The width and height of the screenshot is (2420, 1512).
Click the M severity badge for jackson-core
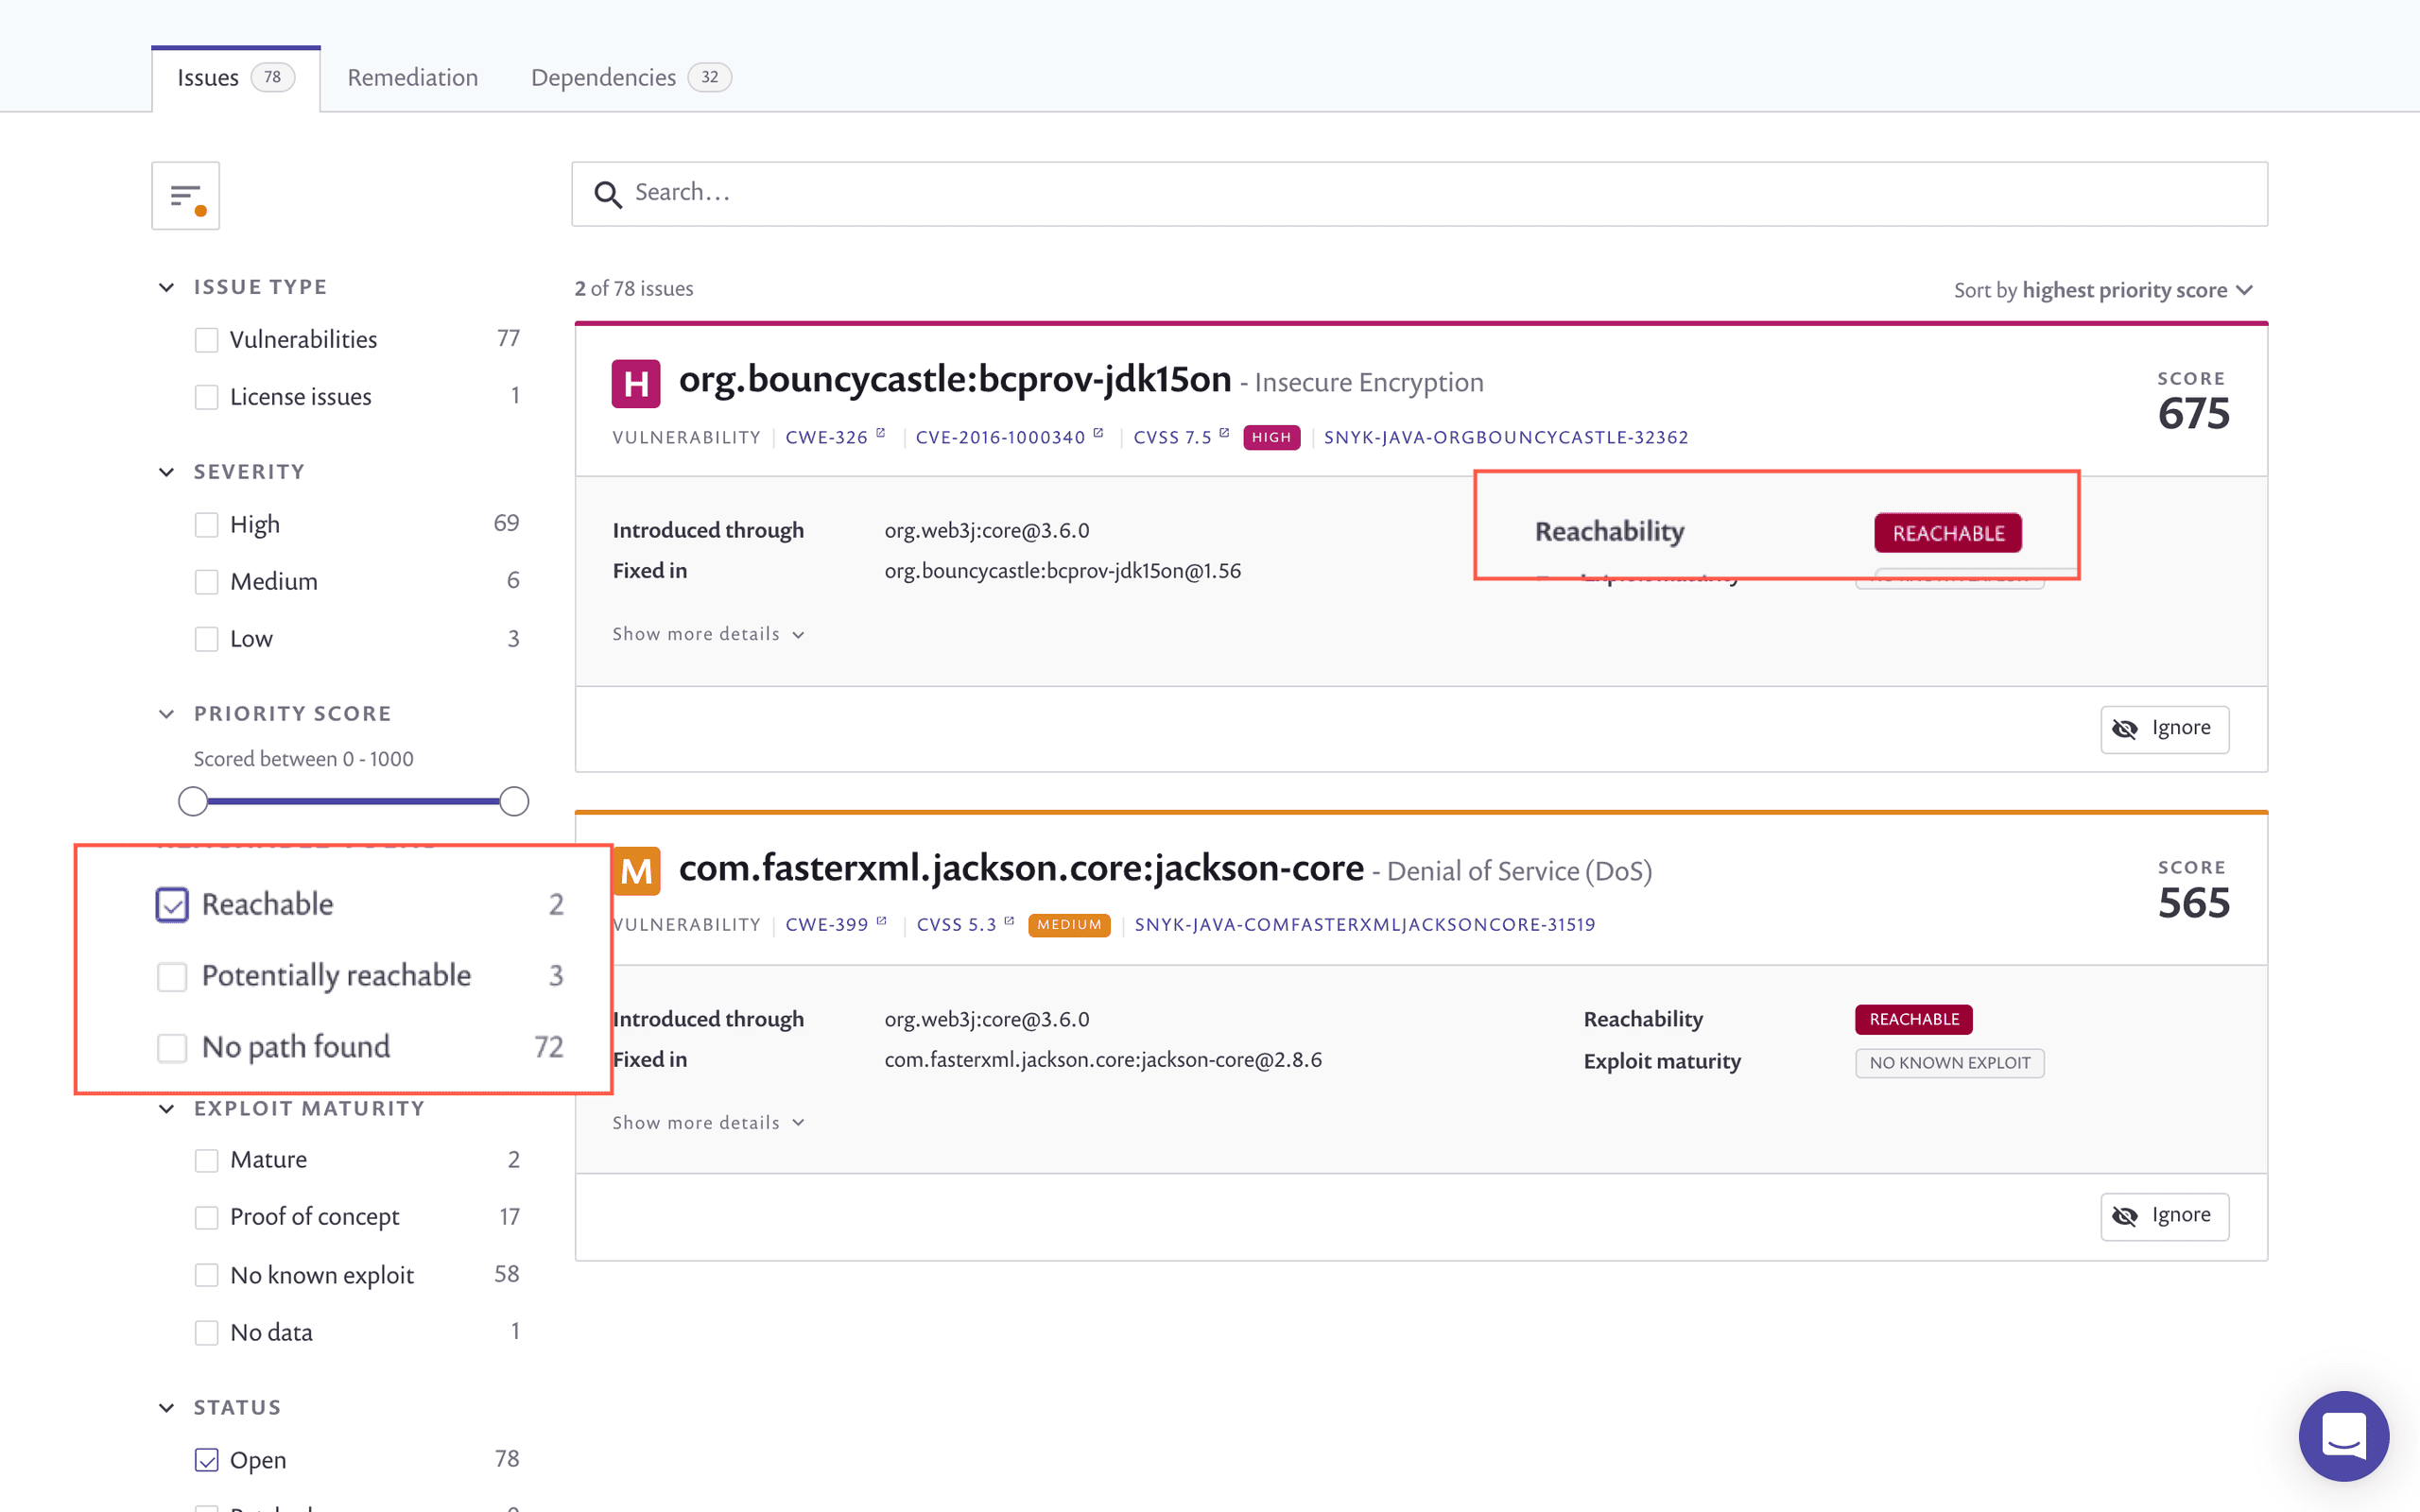(x=636, y=871)
